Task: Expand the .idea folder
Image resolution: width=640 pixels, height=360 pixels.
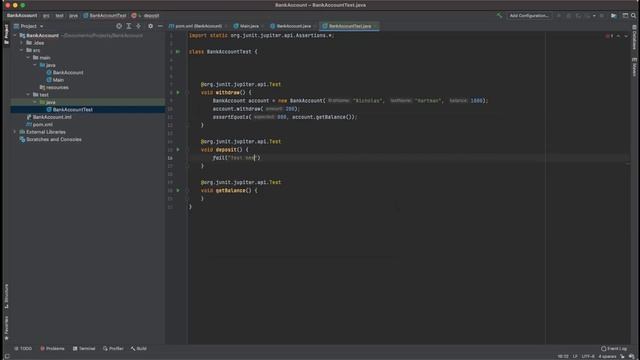Action: point(22,43)
